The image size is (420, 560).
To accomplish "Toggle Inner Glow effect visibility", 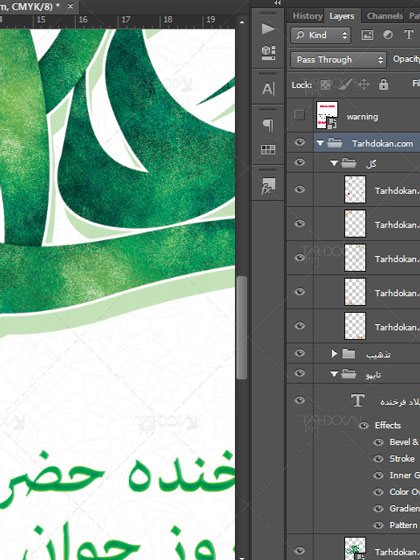I will pos(378,475).
